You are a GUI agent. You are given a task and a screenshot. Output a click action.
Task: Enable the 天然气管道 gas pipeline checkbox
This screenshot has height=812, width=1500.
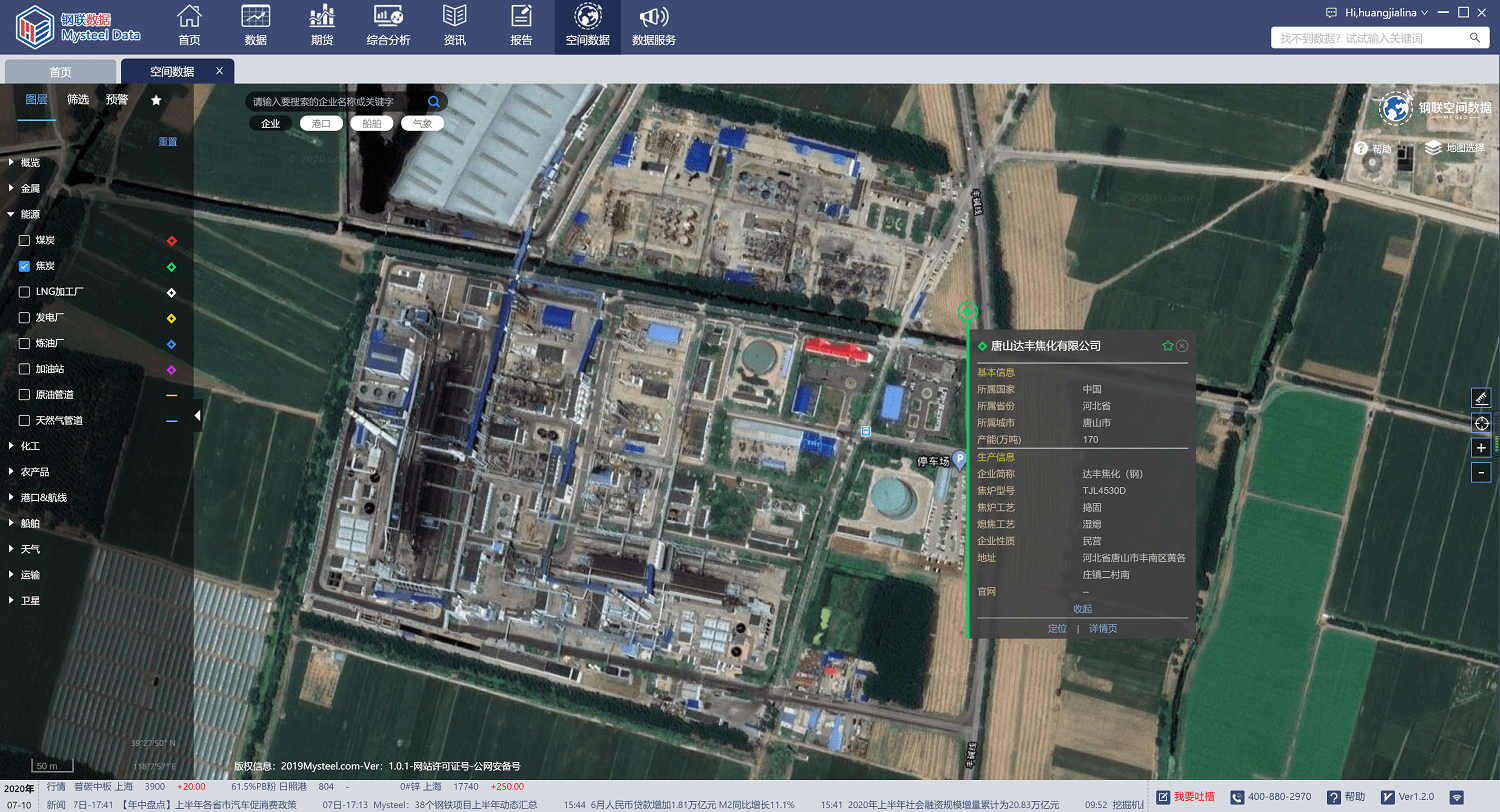click(25, 420)
